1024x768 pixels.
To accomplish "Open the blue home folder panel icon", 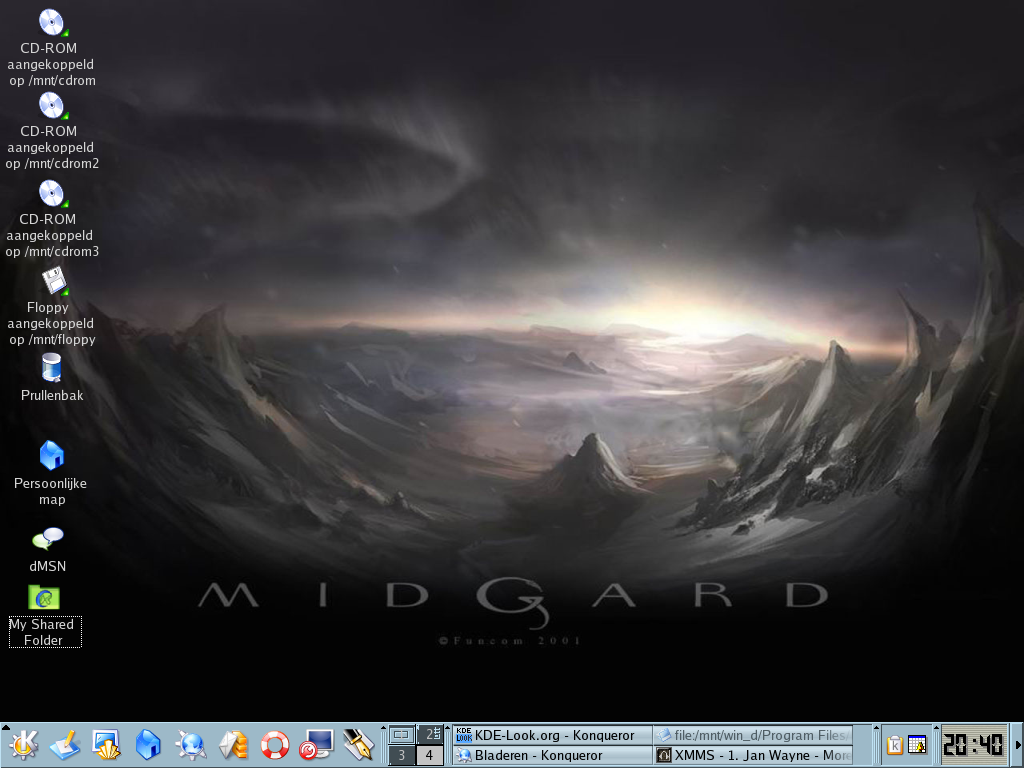I will coord(148,745).
